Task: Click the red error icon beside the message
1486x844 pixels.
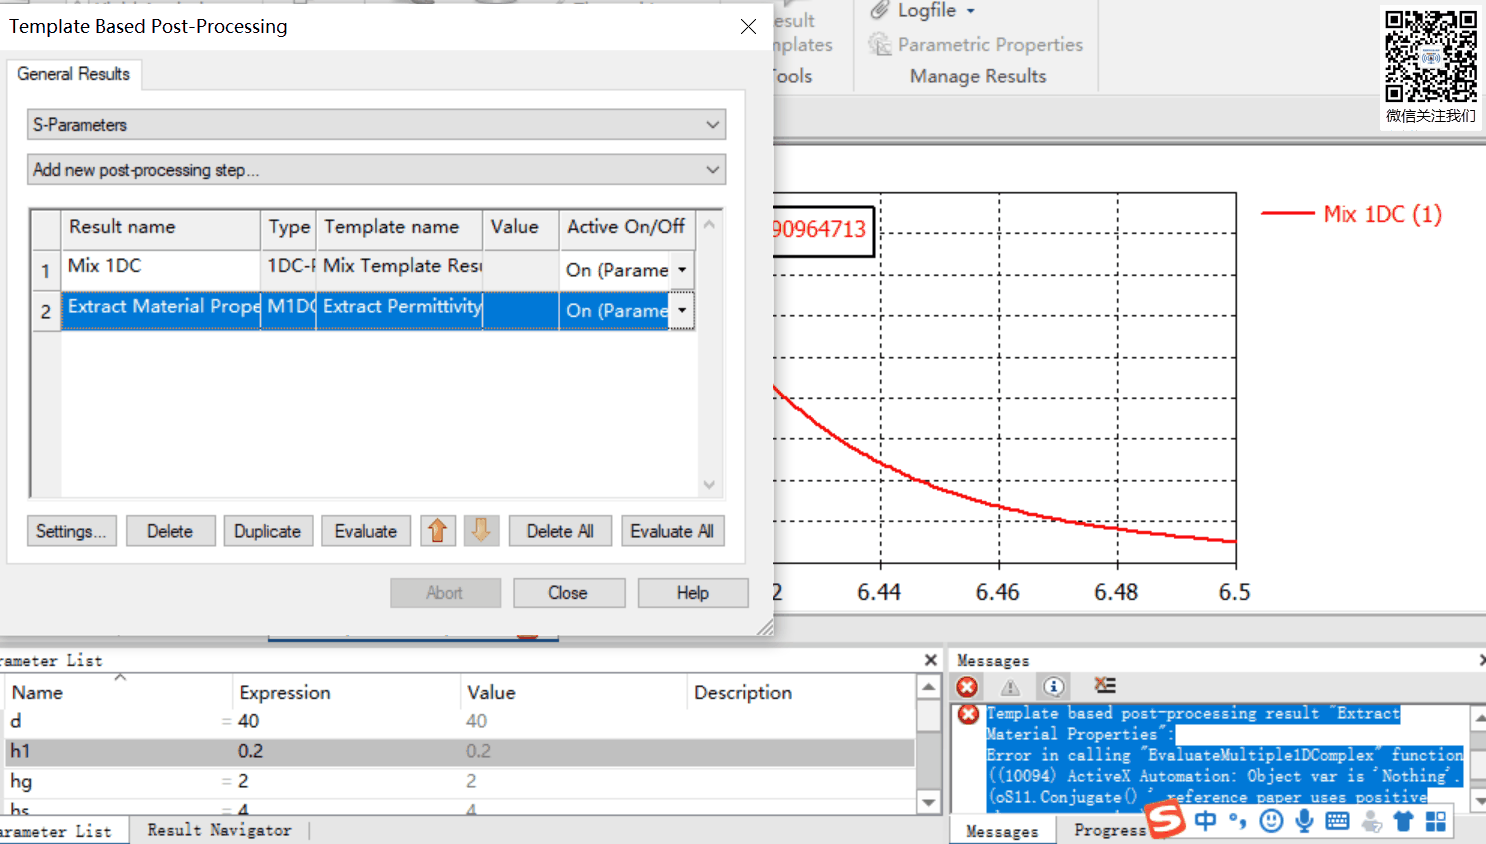Action: coord(968,714)
